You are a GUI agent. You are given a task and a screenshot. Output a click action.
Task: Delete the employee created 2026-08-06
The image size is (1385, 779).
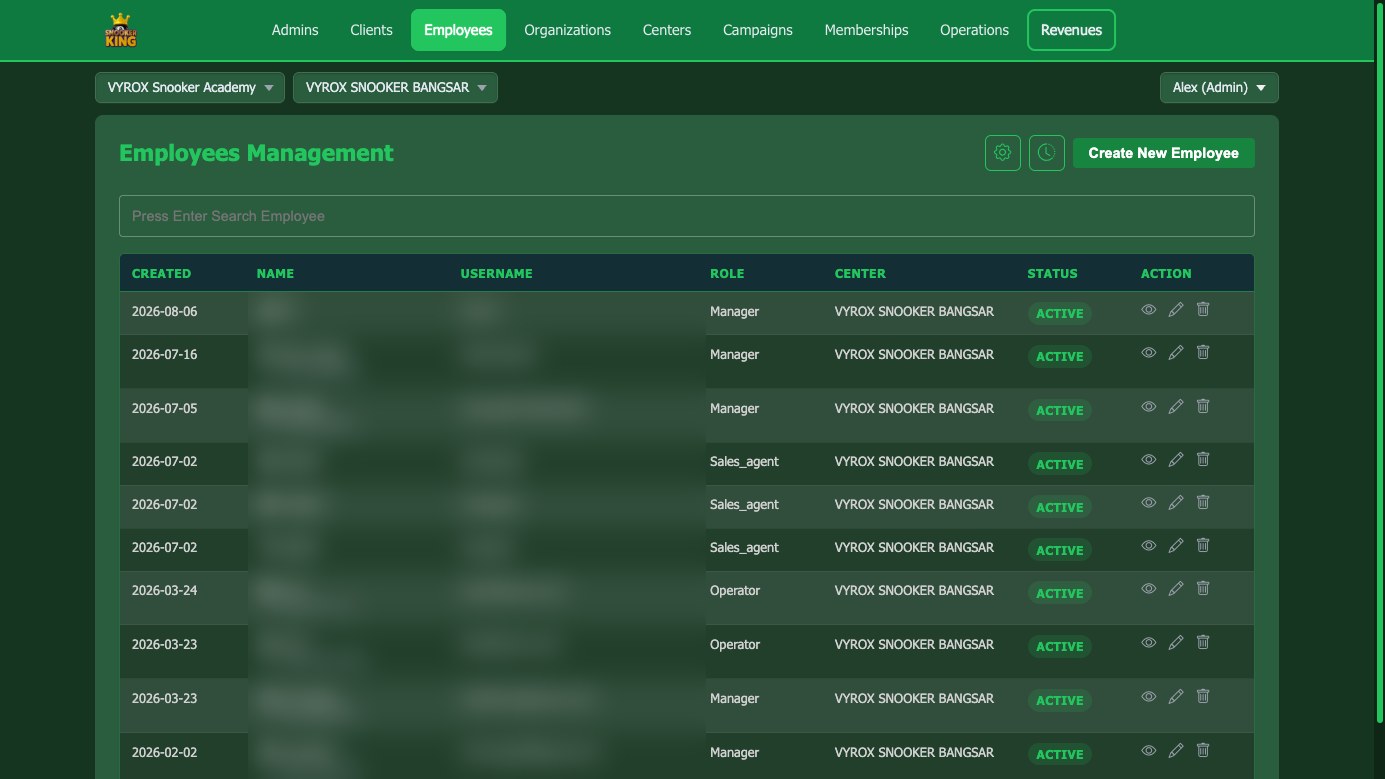[x=1203, y=310]
